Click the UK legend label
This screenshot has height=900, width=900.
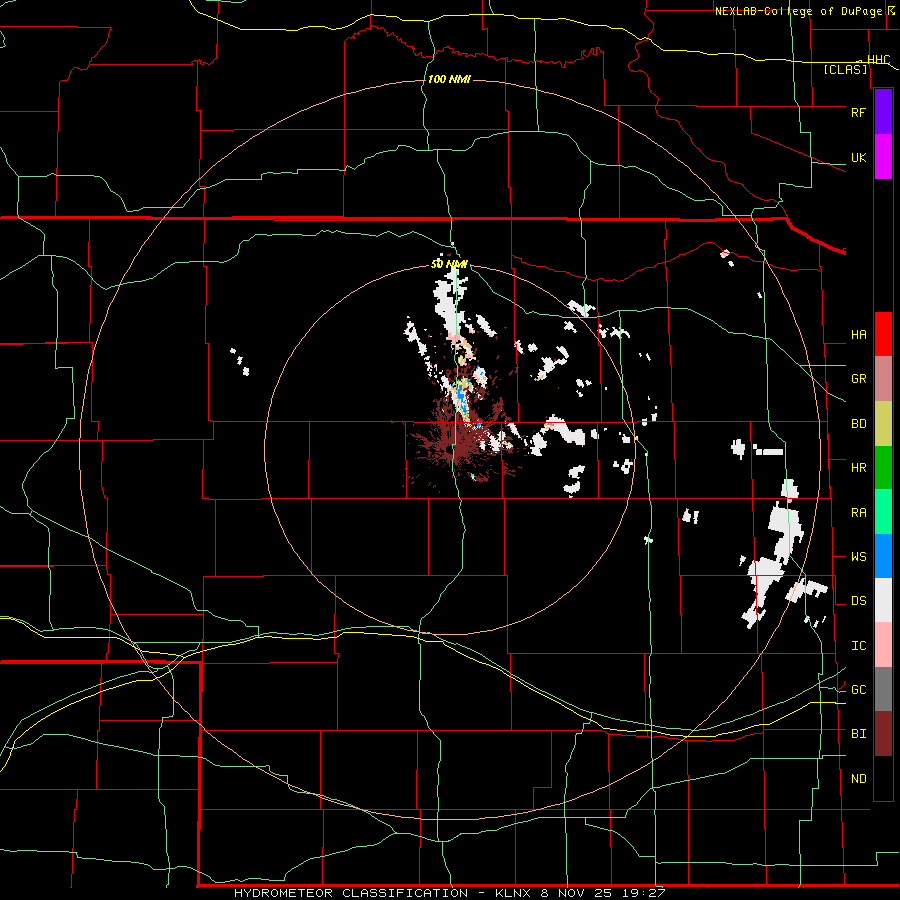[x=858, y=157]
